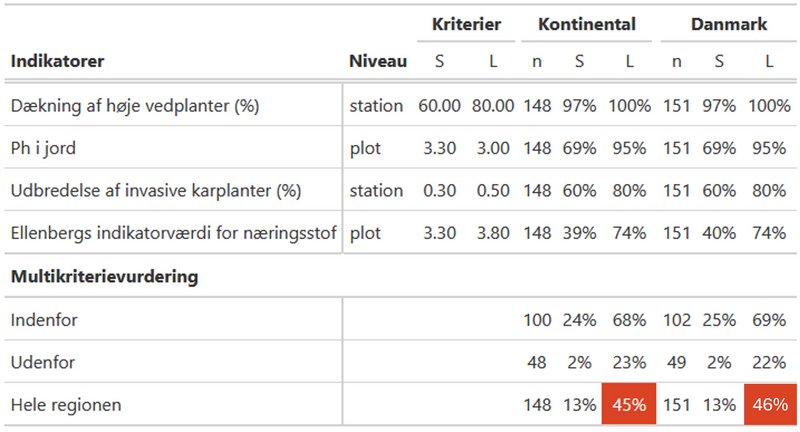This screenshot has height=432, width=800.
Task: Select the Dækning af høje vedplanter row
Action: click(400, 106)
